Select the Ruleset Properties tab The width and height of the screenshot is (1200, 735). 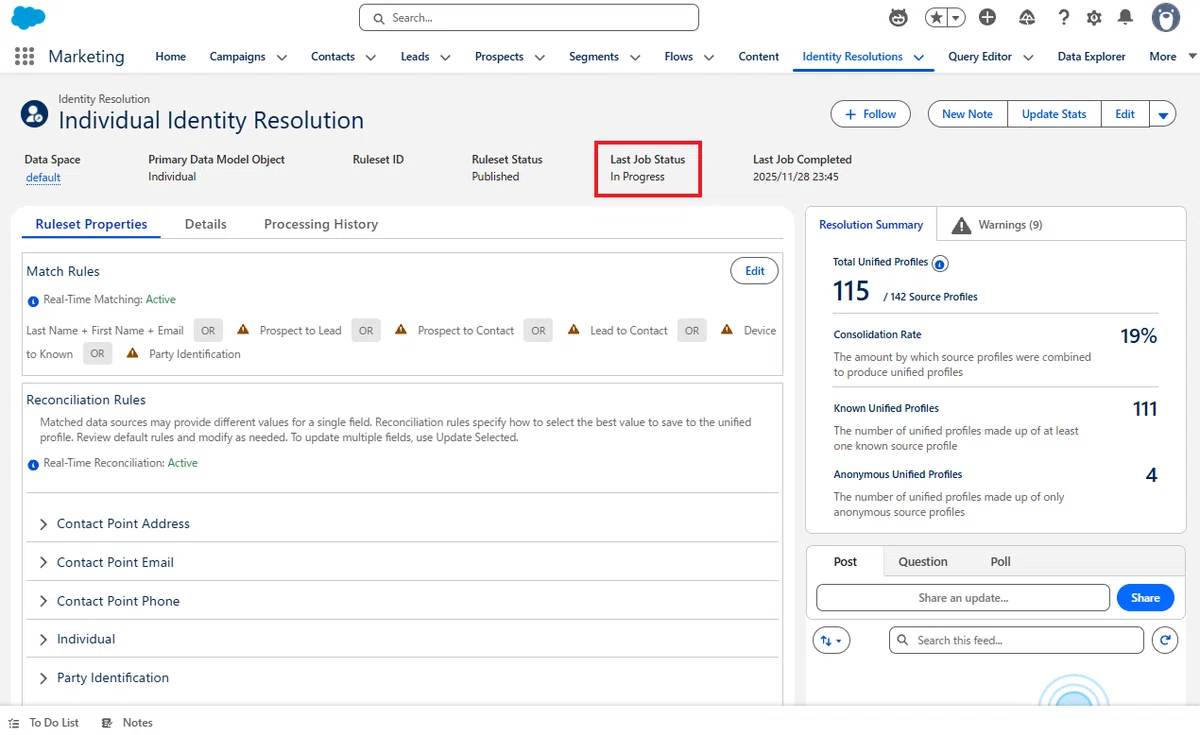point(91,224)
